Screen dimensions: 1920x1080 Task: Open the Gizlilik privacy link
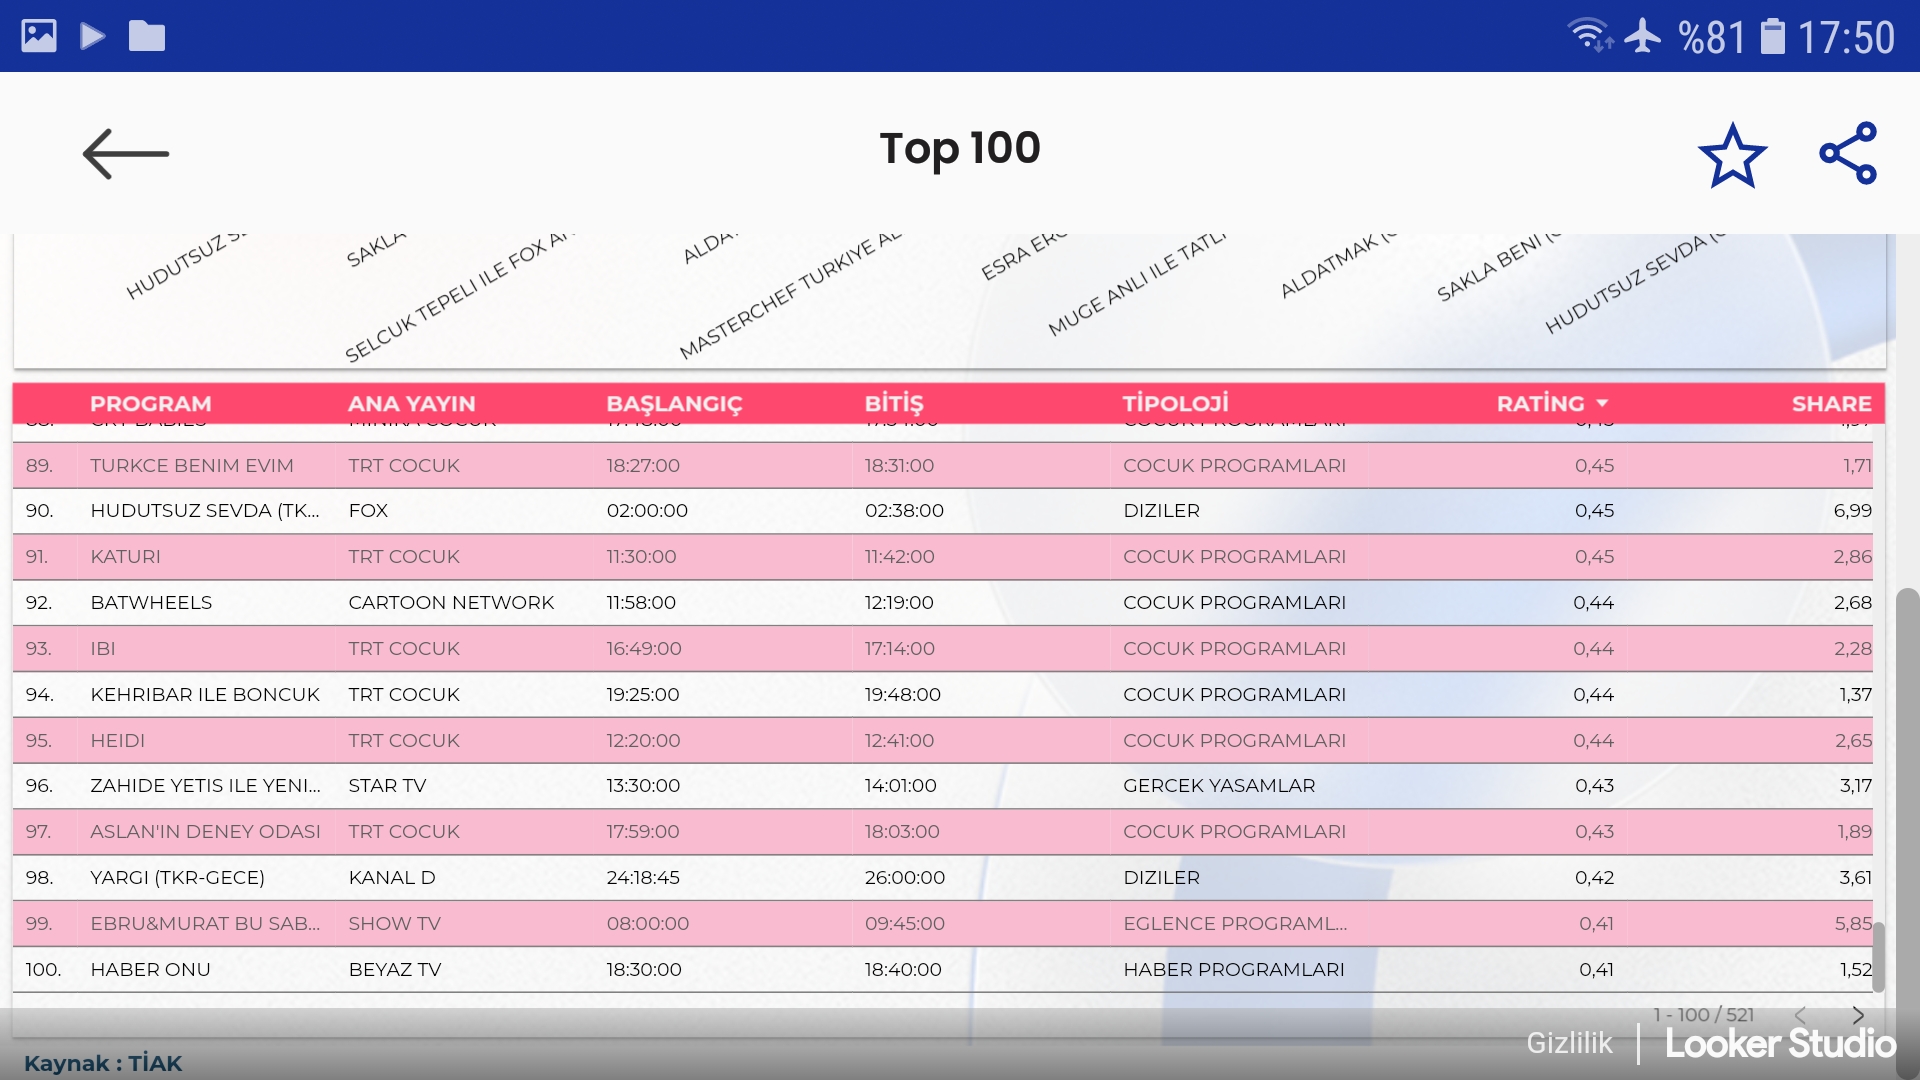tap(1569, 1043)
